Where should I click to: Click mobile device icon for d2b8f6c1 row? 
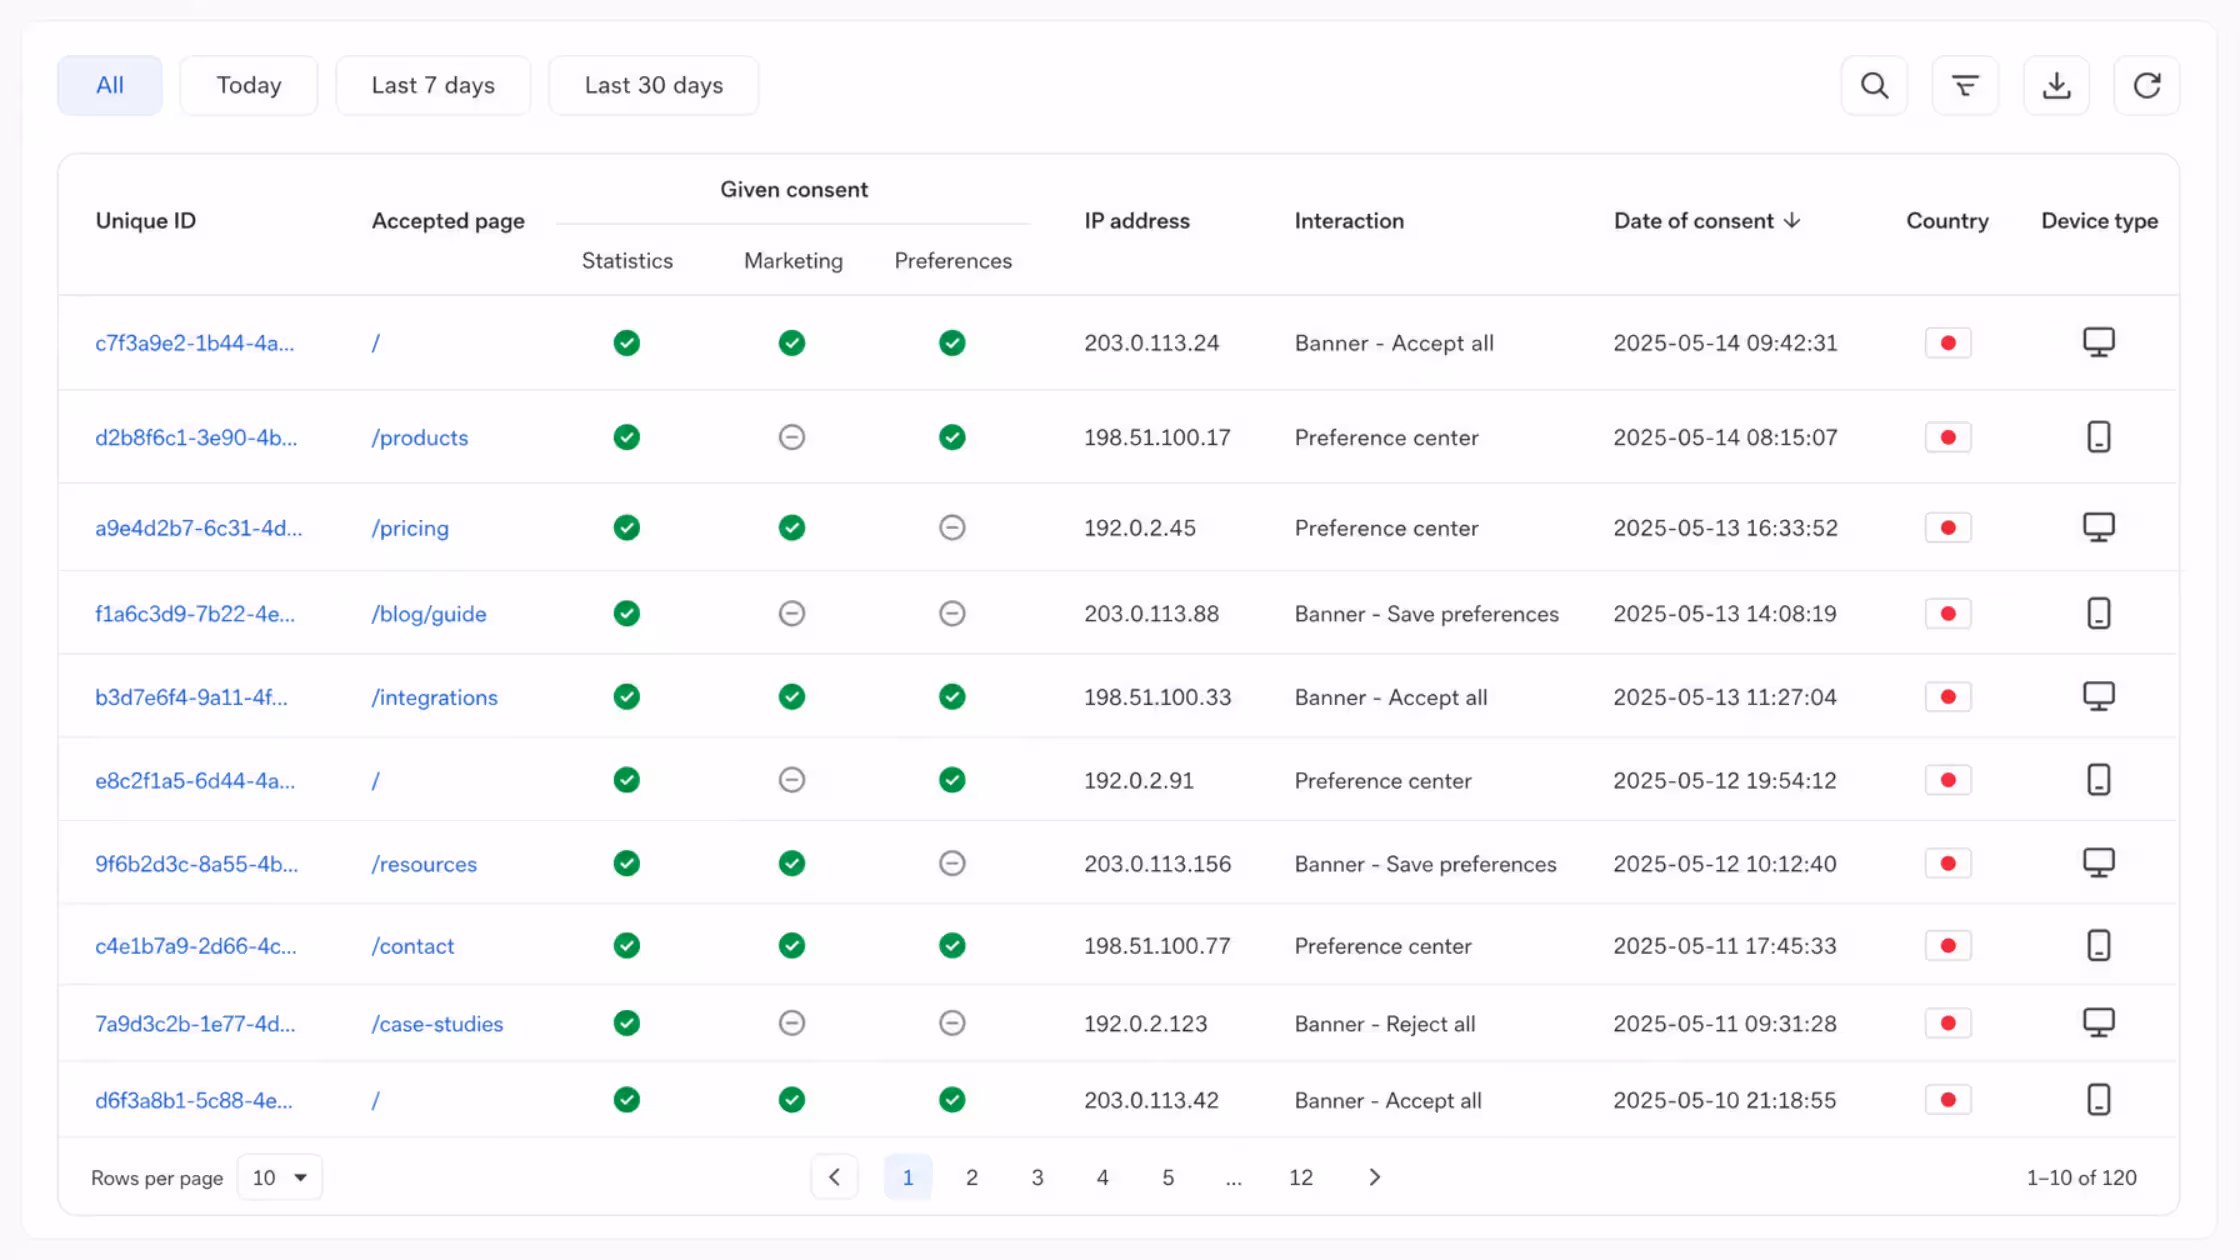[x=2098, y=437]
